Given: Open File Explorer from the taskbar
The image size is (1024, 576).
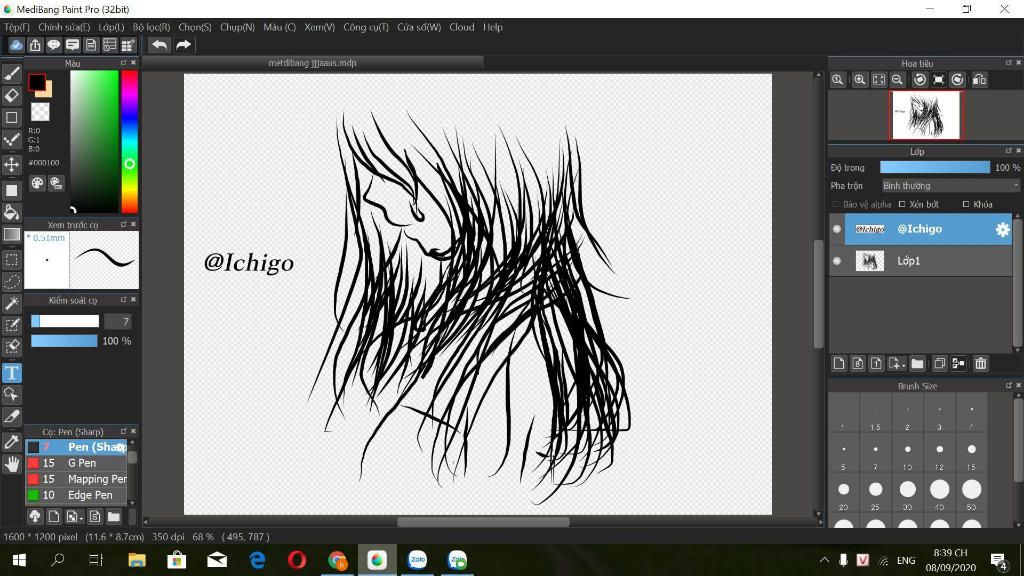Looking at the screenshot, I should click(137, 560).
